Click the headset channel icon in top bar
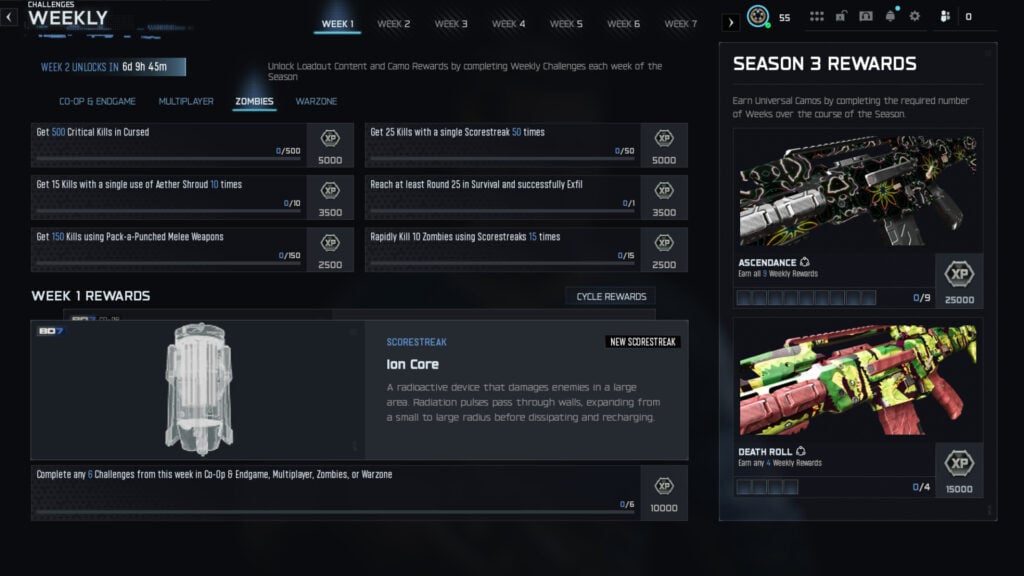Image resolution: width=1024 pixels, height=576 pixels. pyautogui.click(x=865, y=16)
